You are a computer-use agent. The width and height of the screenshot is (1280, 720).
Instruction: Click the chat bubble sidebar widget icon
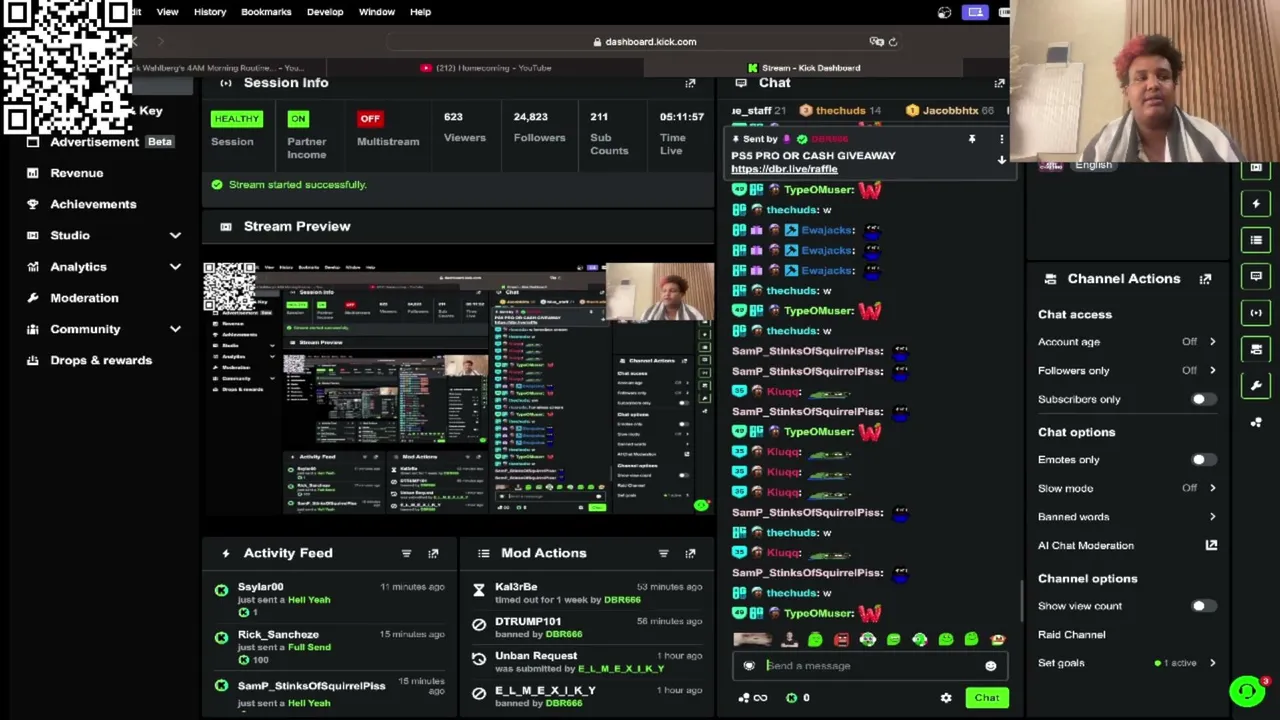coord(1256,276)
